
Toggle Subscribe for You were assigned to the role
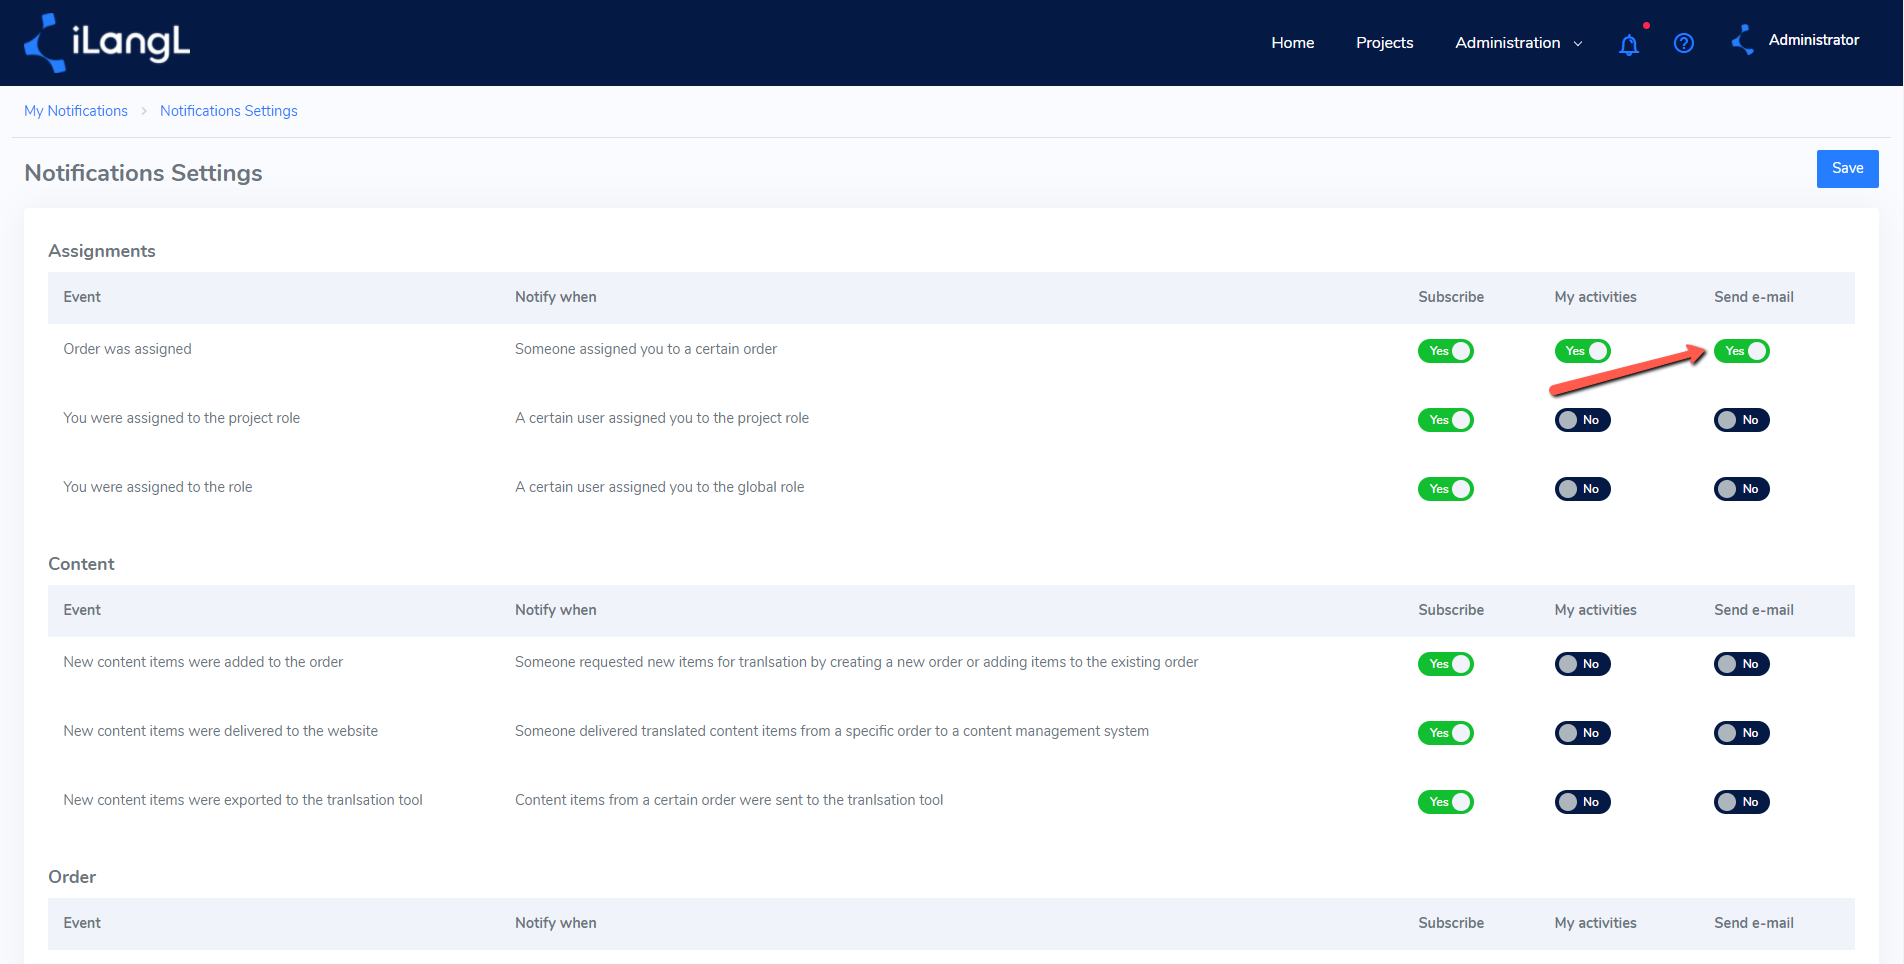[1446, 489]
